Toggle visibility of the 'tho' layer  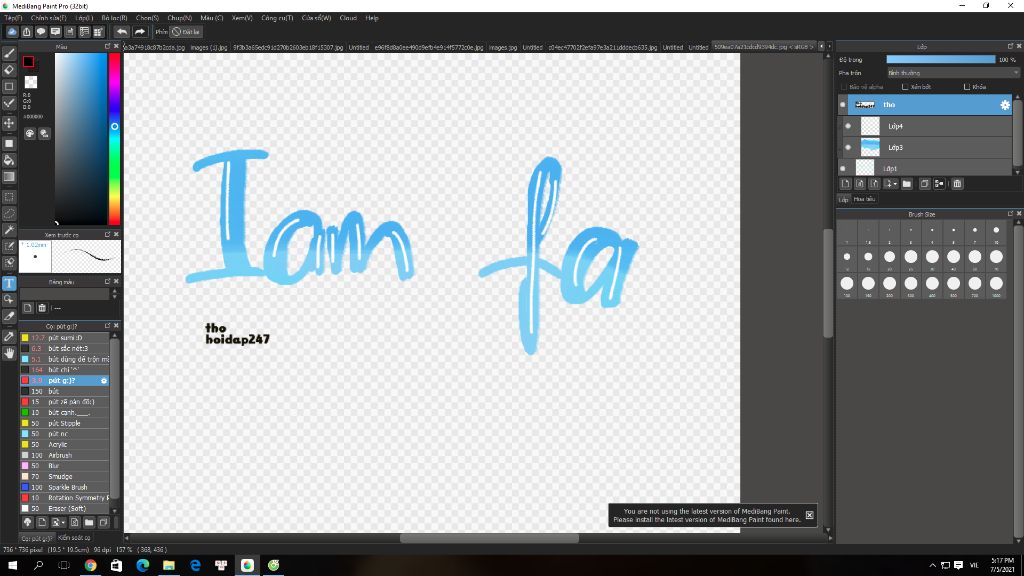tap(843, 104)
